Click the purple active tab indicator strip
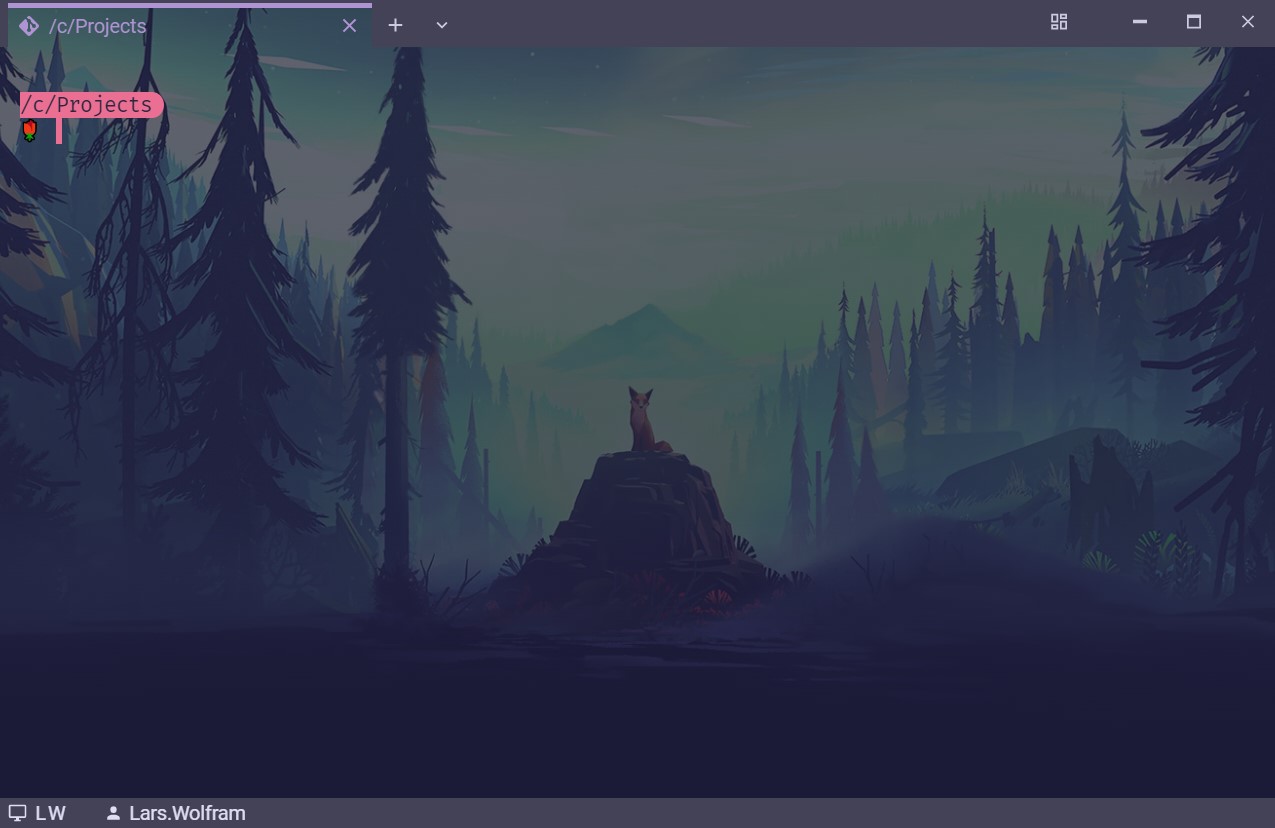The width and height of the screenshot is (1275, 828). [190, 5]
